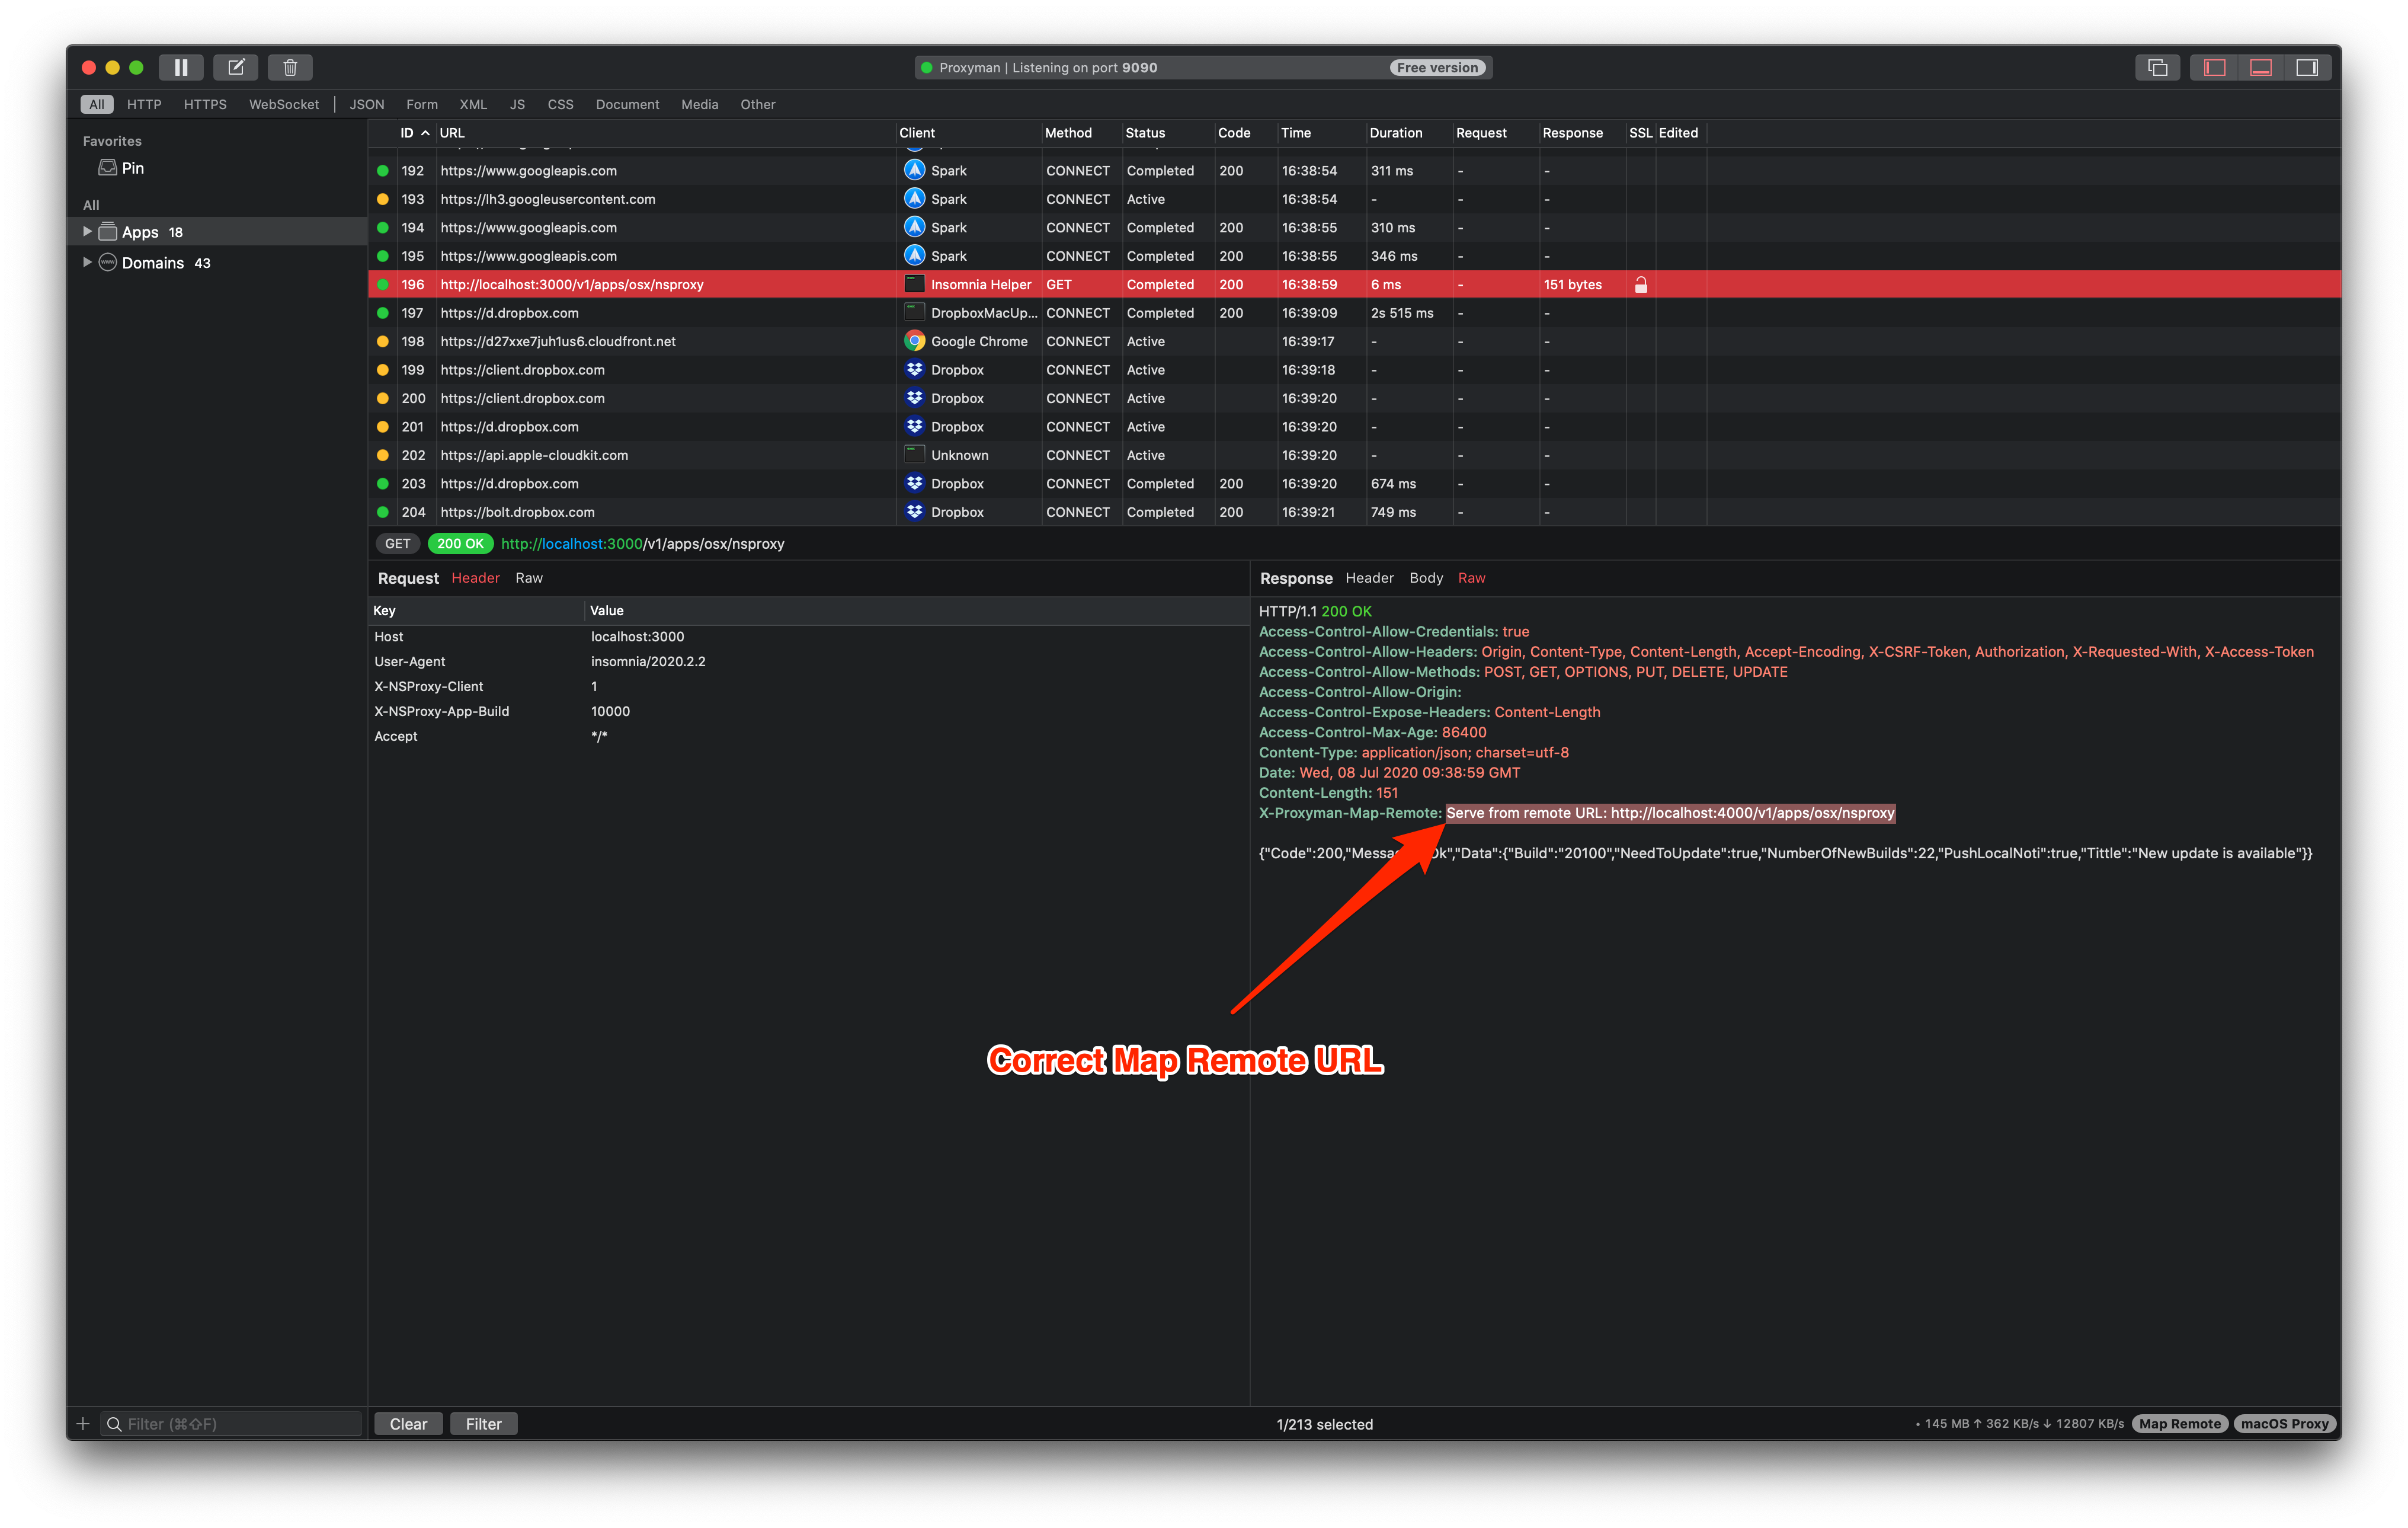Click the SSL lock icon on row 196
The image size is (2408, 1528).
click(1641, 284)
